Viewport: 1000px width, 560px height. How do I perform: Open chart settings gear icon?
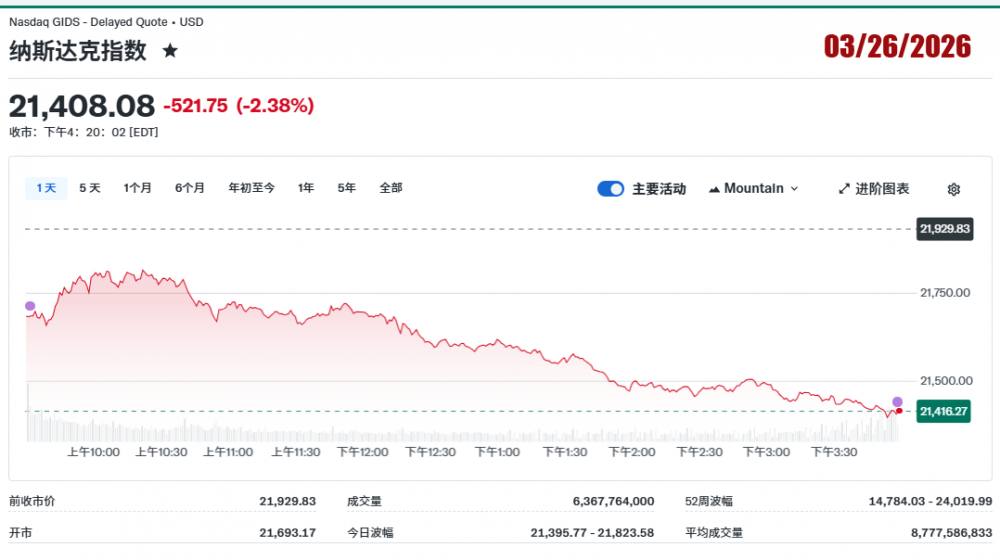tap(953, 189)
